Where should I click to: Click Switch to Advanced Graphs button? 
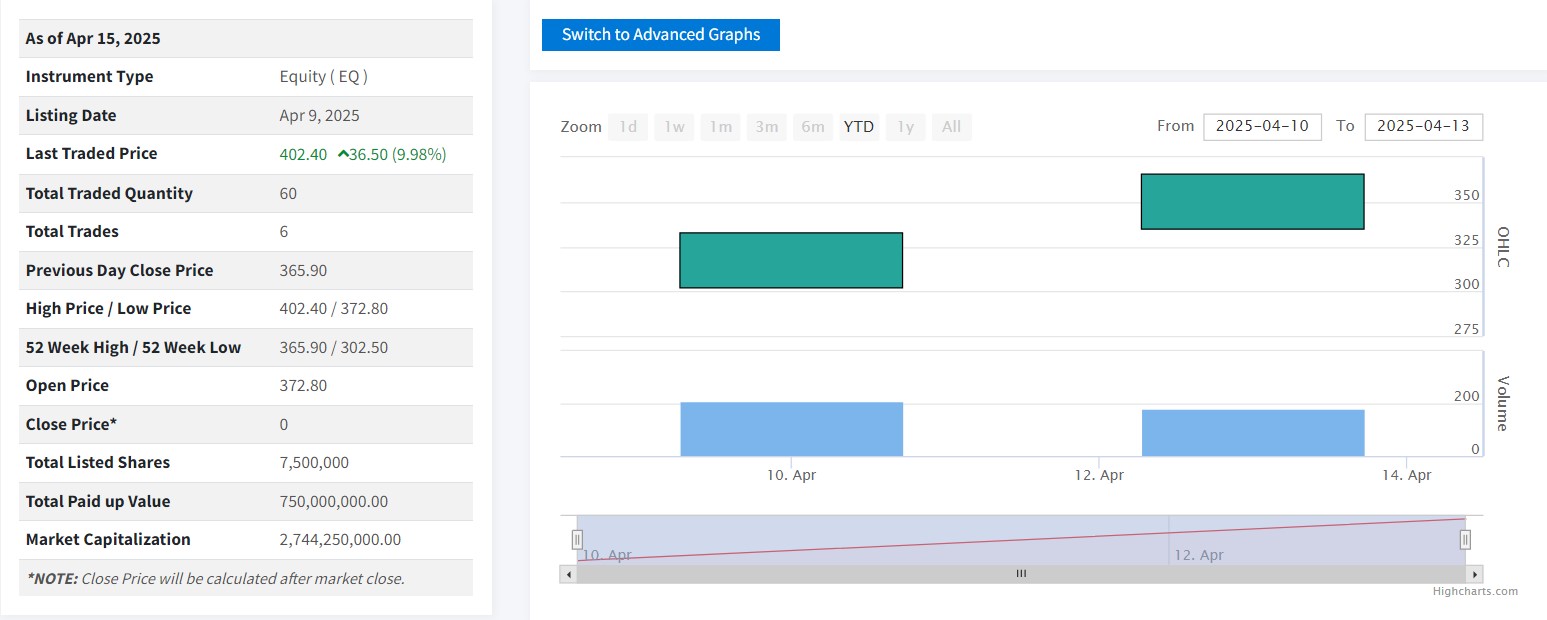660,35
